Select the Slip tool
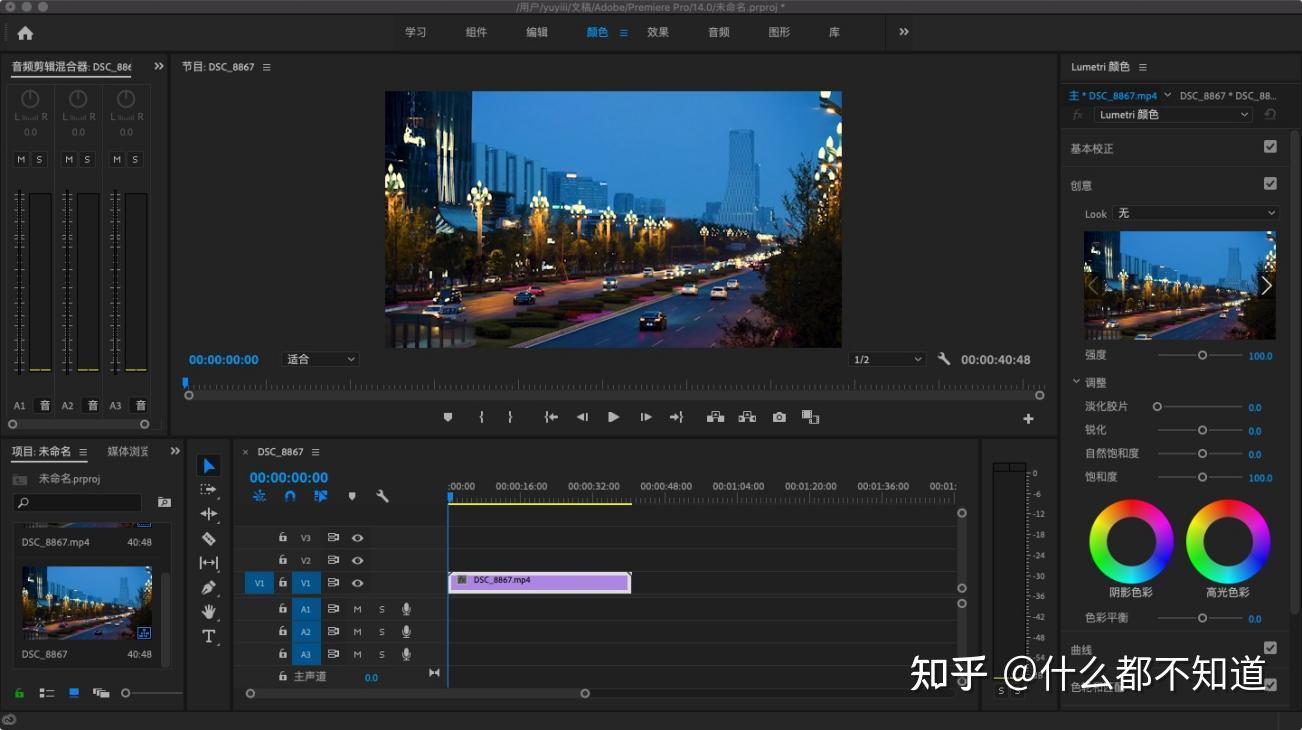Screen dimensions: 1302x730 tap(208, 563)
